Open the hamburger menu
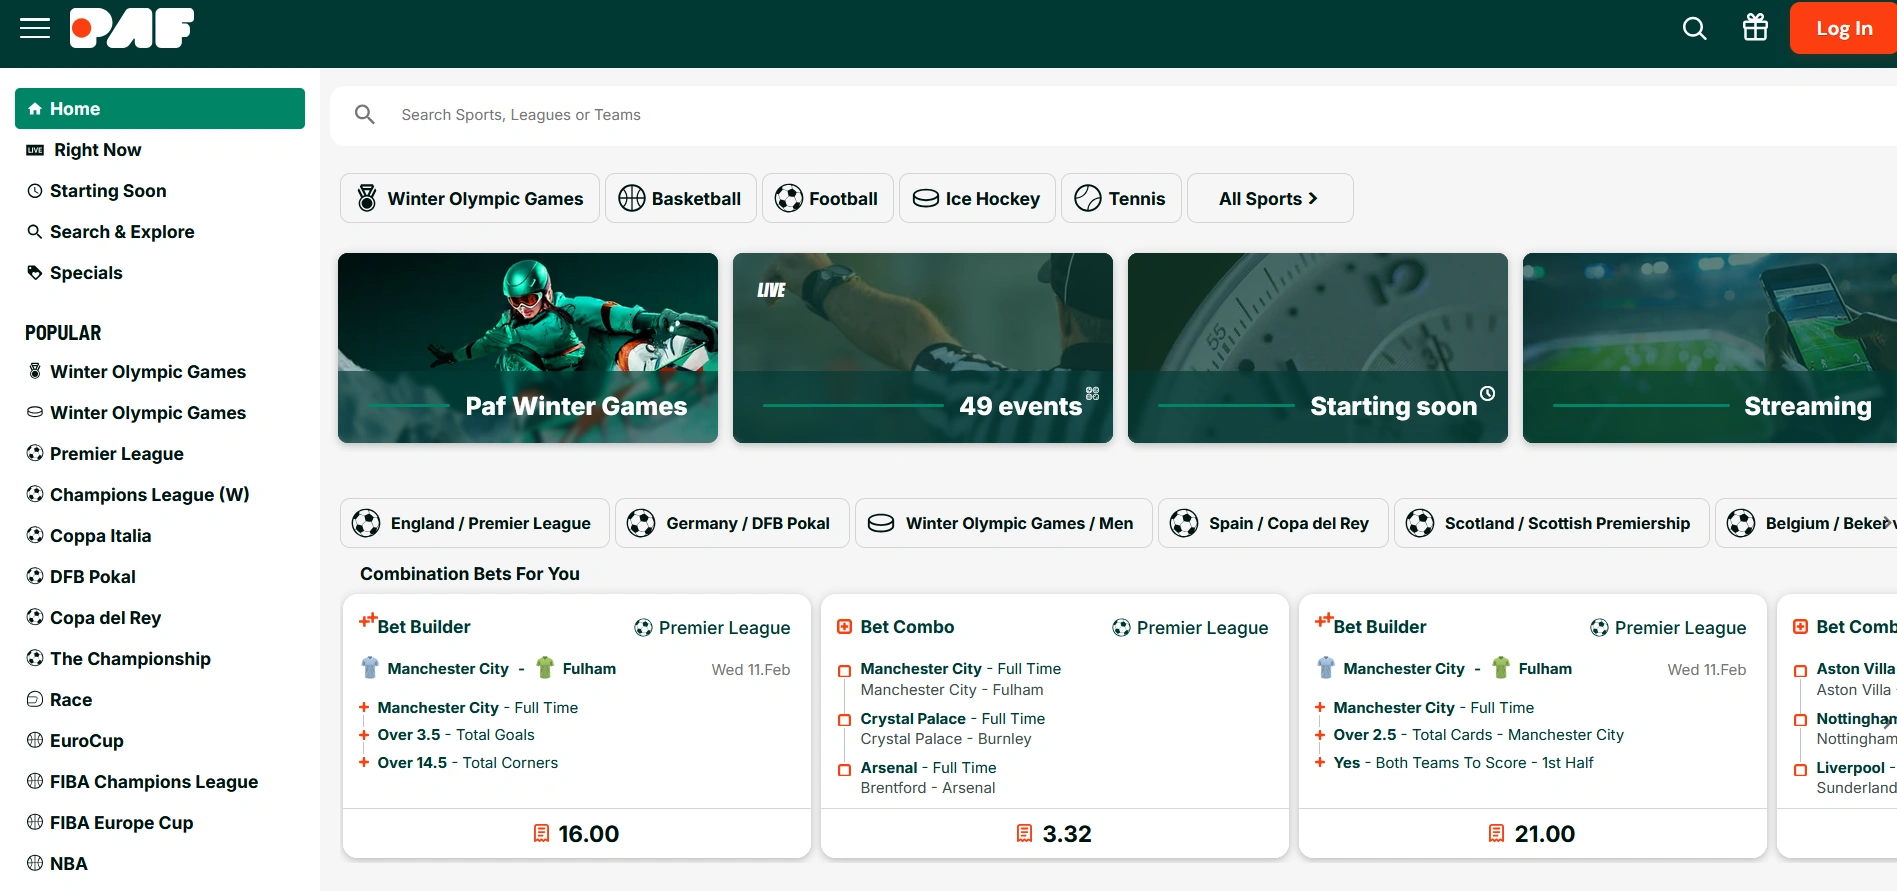 35,28
